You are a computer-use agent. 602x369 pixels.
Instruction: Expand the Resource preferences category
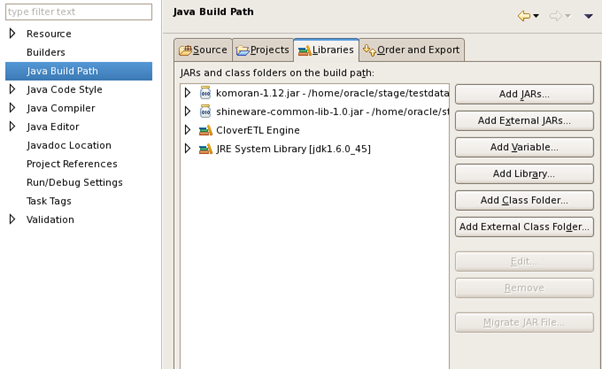click(x=12, y=33)
